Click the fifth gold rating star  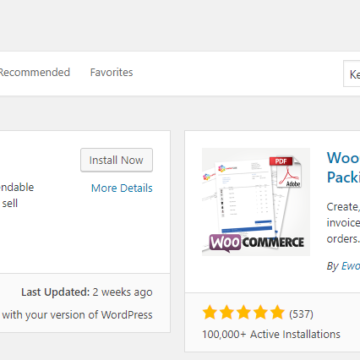[x=277, y=313]
